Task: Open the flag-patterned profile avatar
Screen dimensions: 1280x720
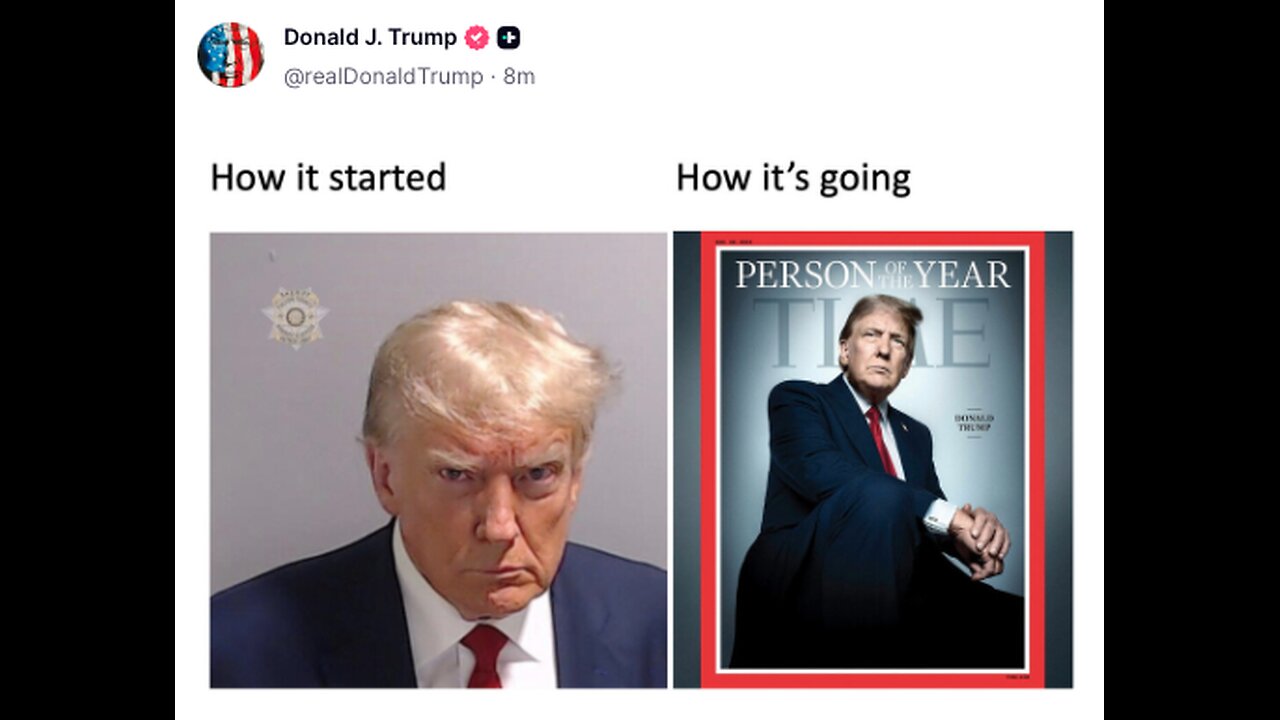Action: 231,54
